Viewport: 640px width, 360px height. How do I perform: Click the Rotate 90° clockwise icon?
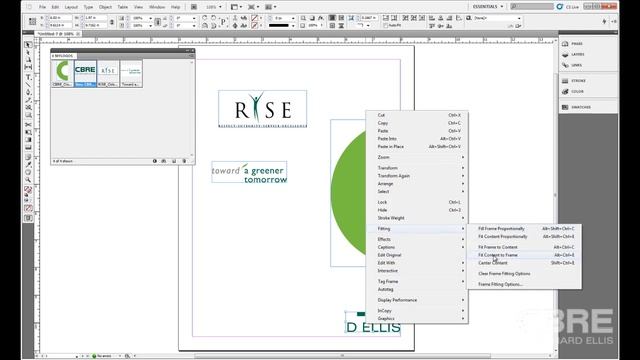(x=204, y=18)
